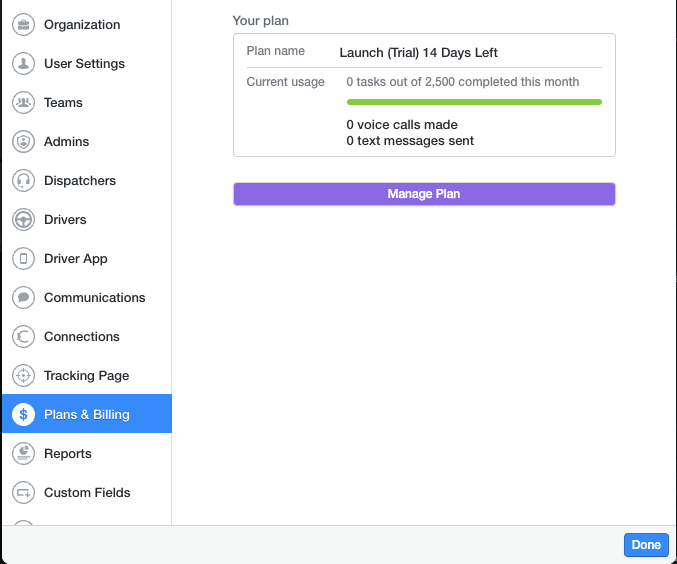Click the Tracking Page crosshair icon

pos(23,376)
